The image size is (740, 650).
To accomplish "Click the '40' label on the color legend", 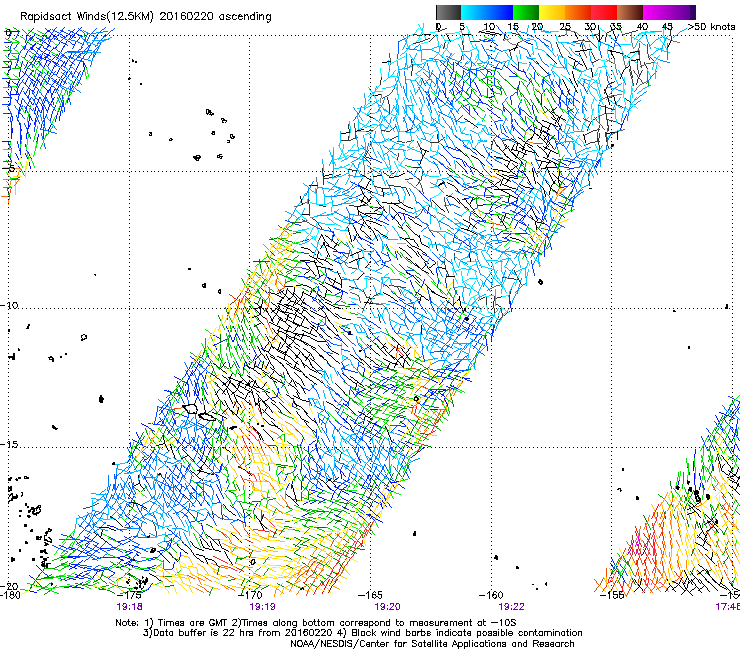I will 642,26.
